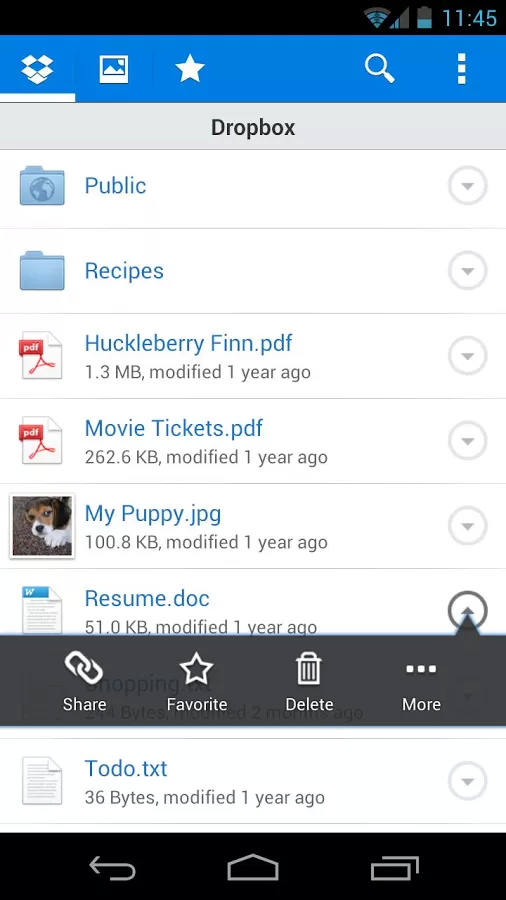Expand options for Movie Tickets.pdf
The image size is (506, 900).
(468, 441)
